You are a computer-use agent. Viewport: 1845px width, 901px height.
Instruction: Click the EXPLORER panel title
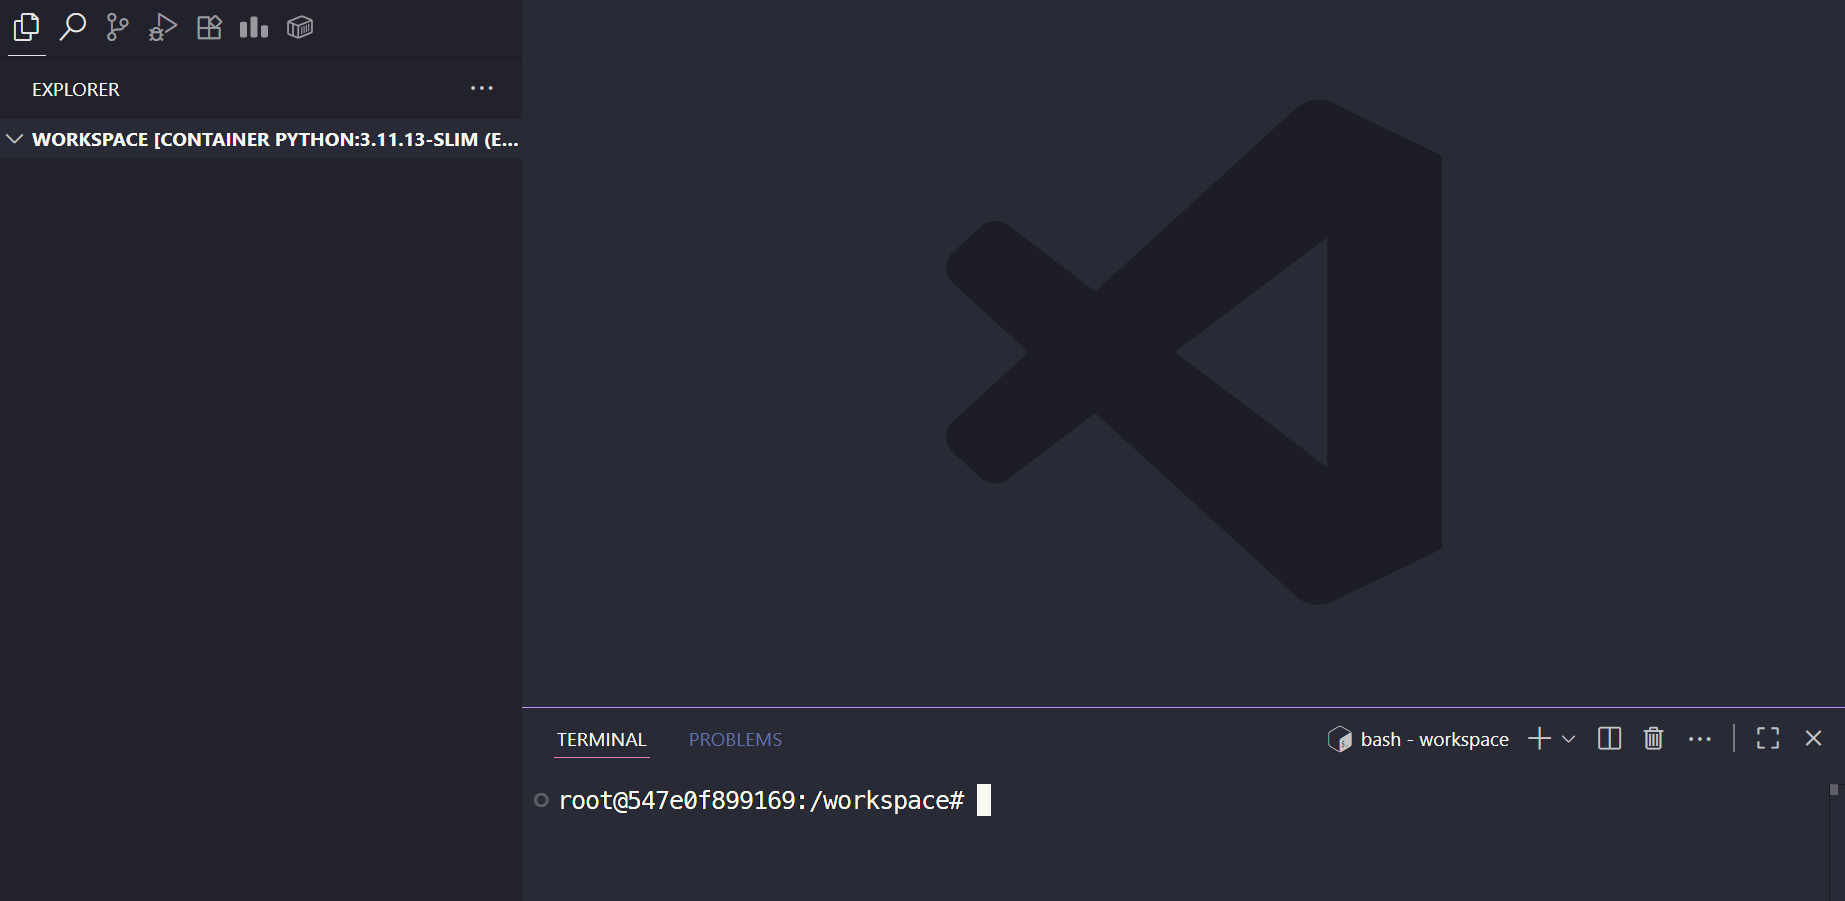[76, 89]
